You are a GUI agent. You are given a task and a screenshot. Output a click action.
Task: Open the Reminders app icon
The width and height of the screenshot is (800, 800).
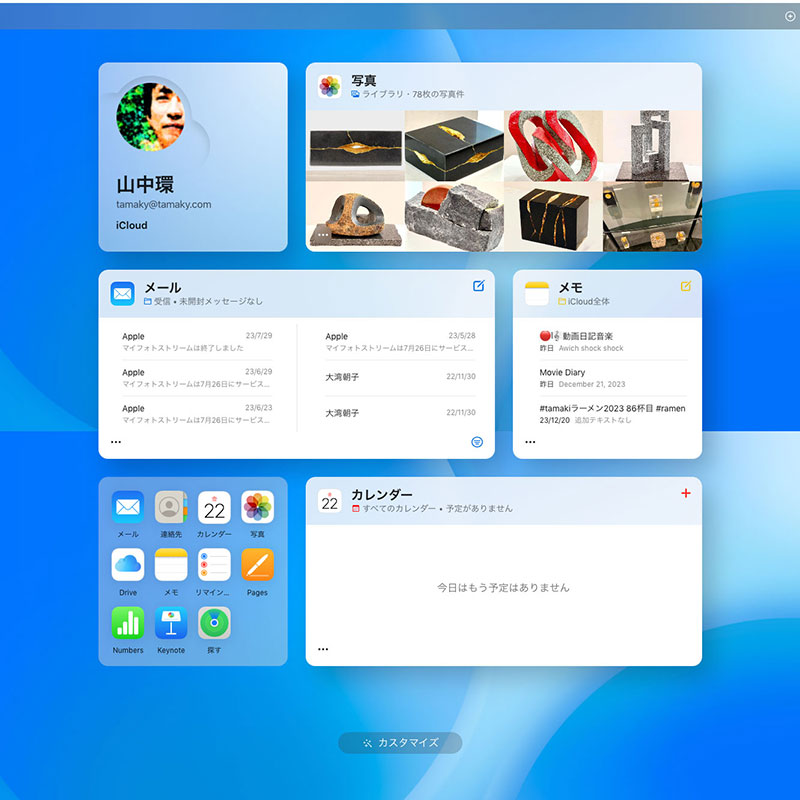(x=214, y=565)
